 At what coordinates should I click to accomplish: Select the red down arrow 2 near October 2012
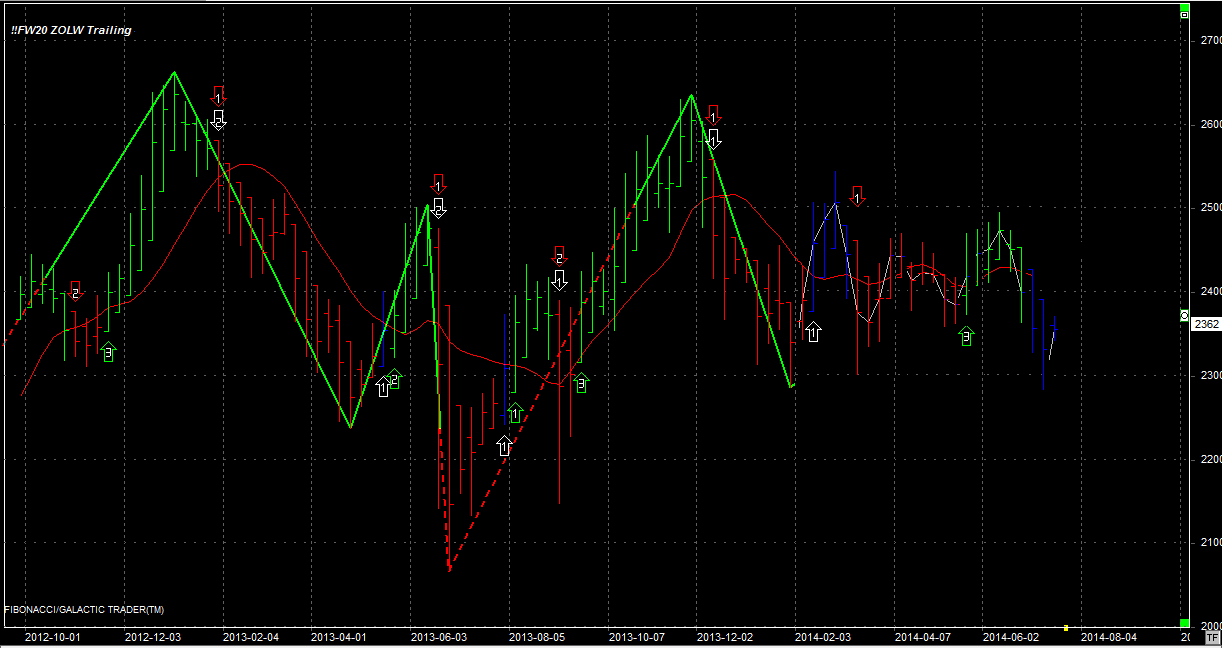click(76, 292)
